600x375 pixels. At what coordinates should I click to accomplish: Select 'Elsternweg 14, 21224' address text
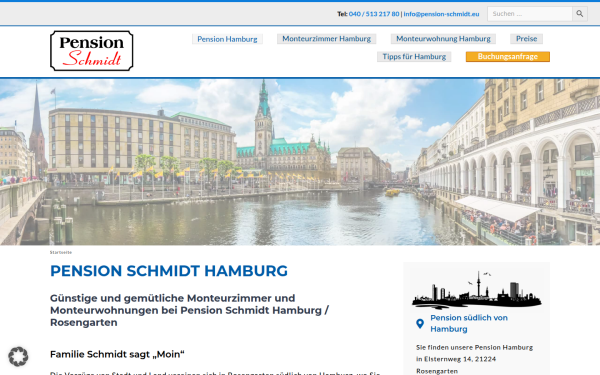[459, 359]
